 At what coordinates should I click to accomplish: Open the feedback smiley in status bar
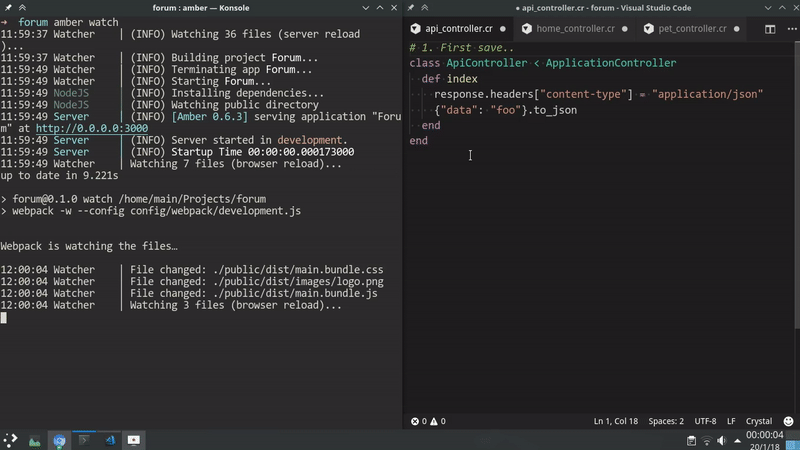click(788, 421)
